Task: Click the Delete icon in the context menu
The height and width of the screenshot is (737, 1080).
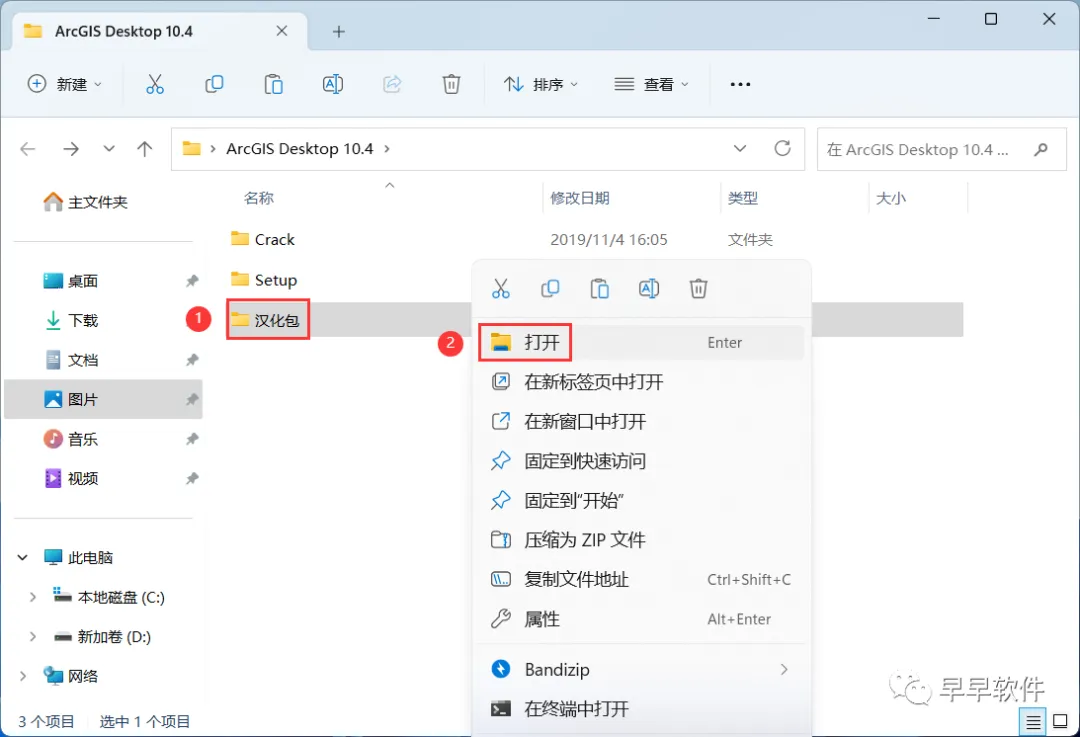Action: tap(698, 289)
